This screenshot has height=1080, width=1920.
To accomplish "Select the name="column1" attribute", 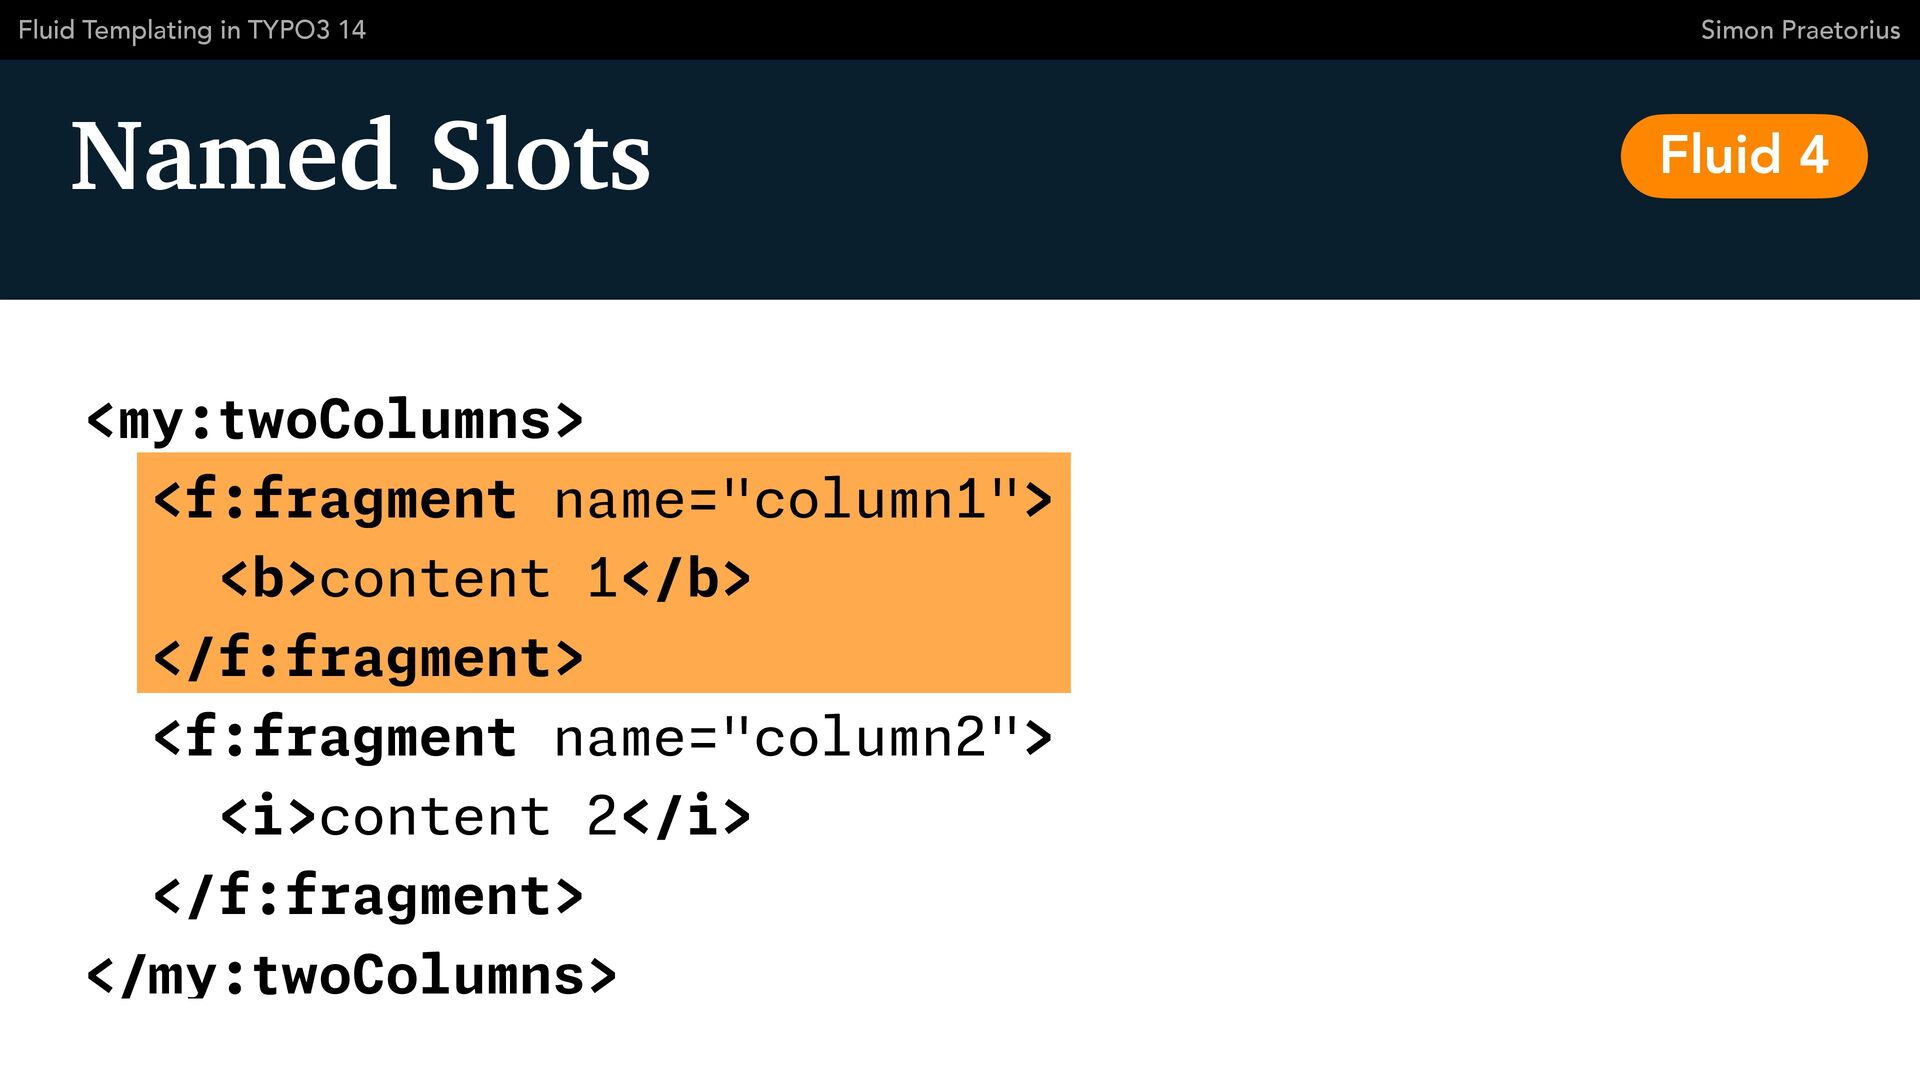I will tap(785, 499).
